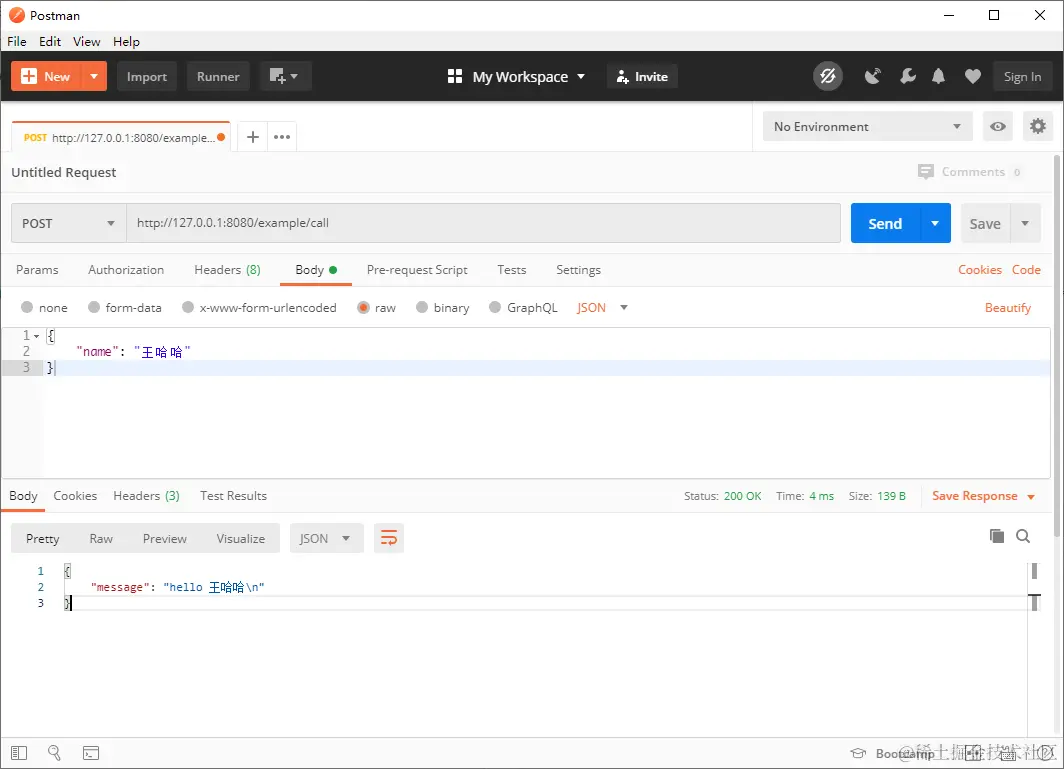The height and width of the screenshot is (769, 1064).
Task: Click the Save button
Action: [985, 223]
